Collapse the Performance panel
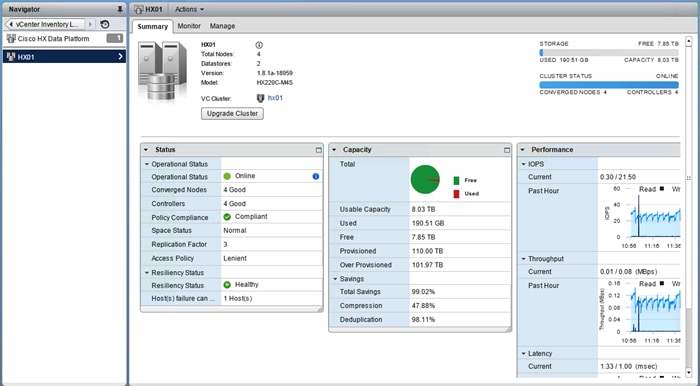700x386 pixels. pos(522,150)
